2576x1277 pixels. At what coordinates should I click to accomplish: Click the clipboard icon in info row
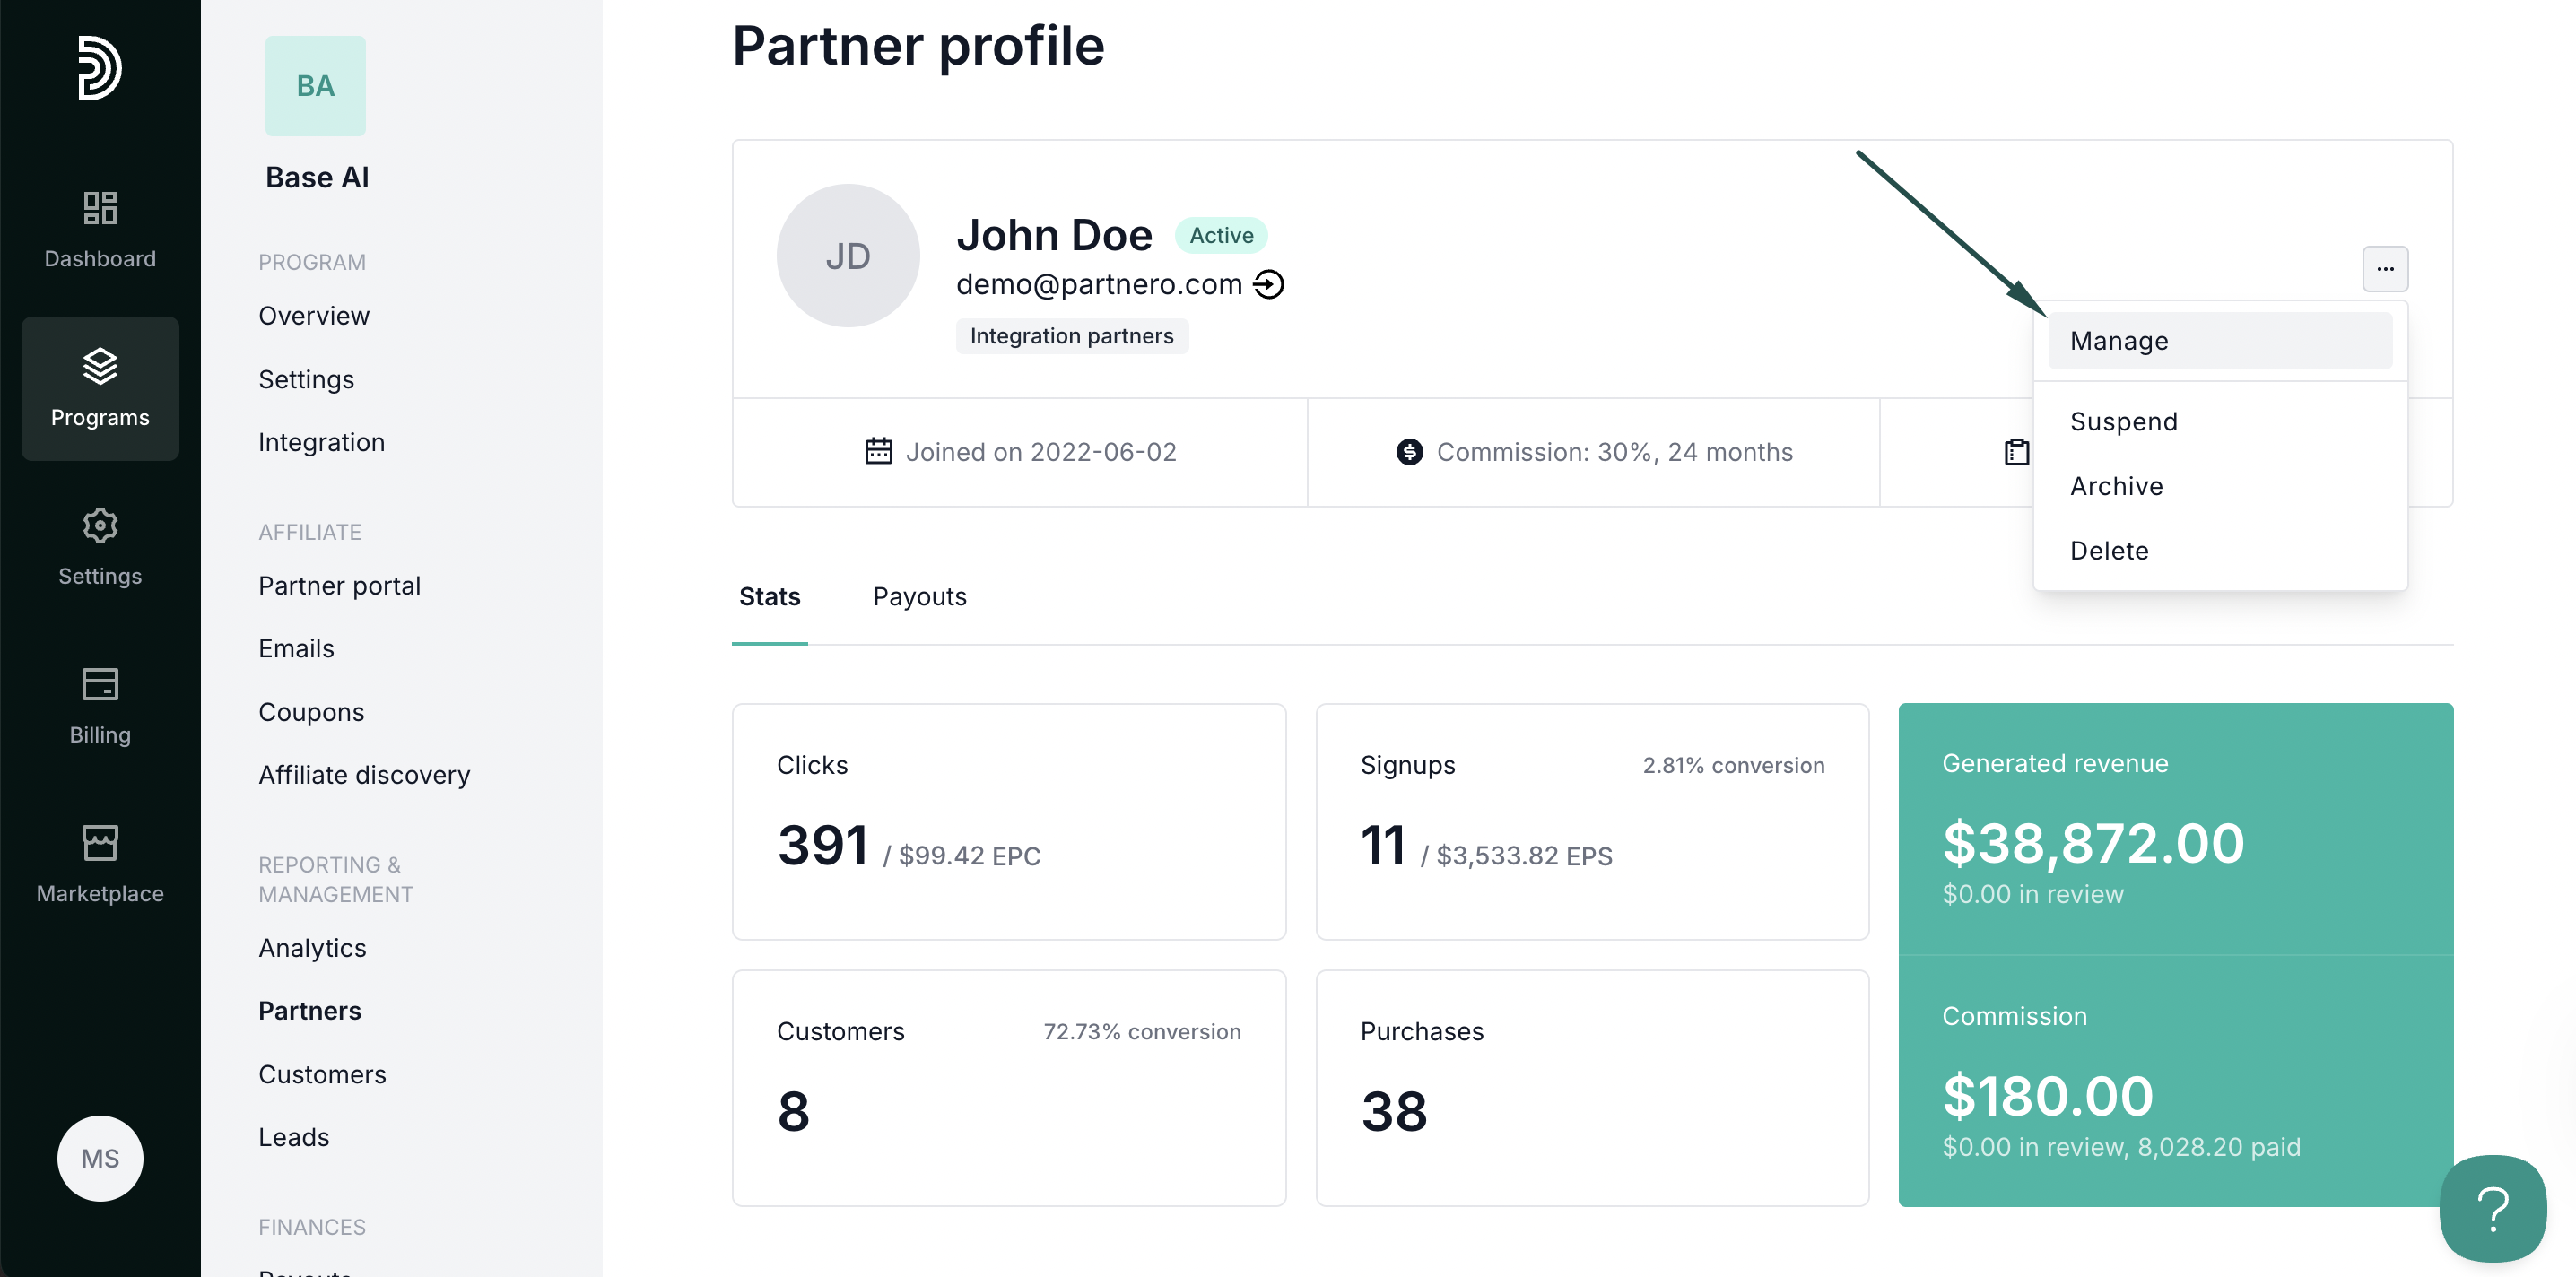click(2017, 452)
